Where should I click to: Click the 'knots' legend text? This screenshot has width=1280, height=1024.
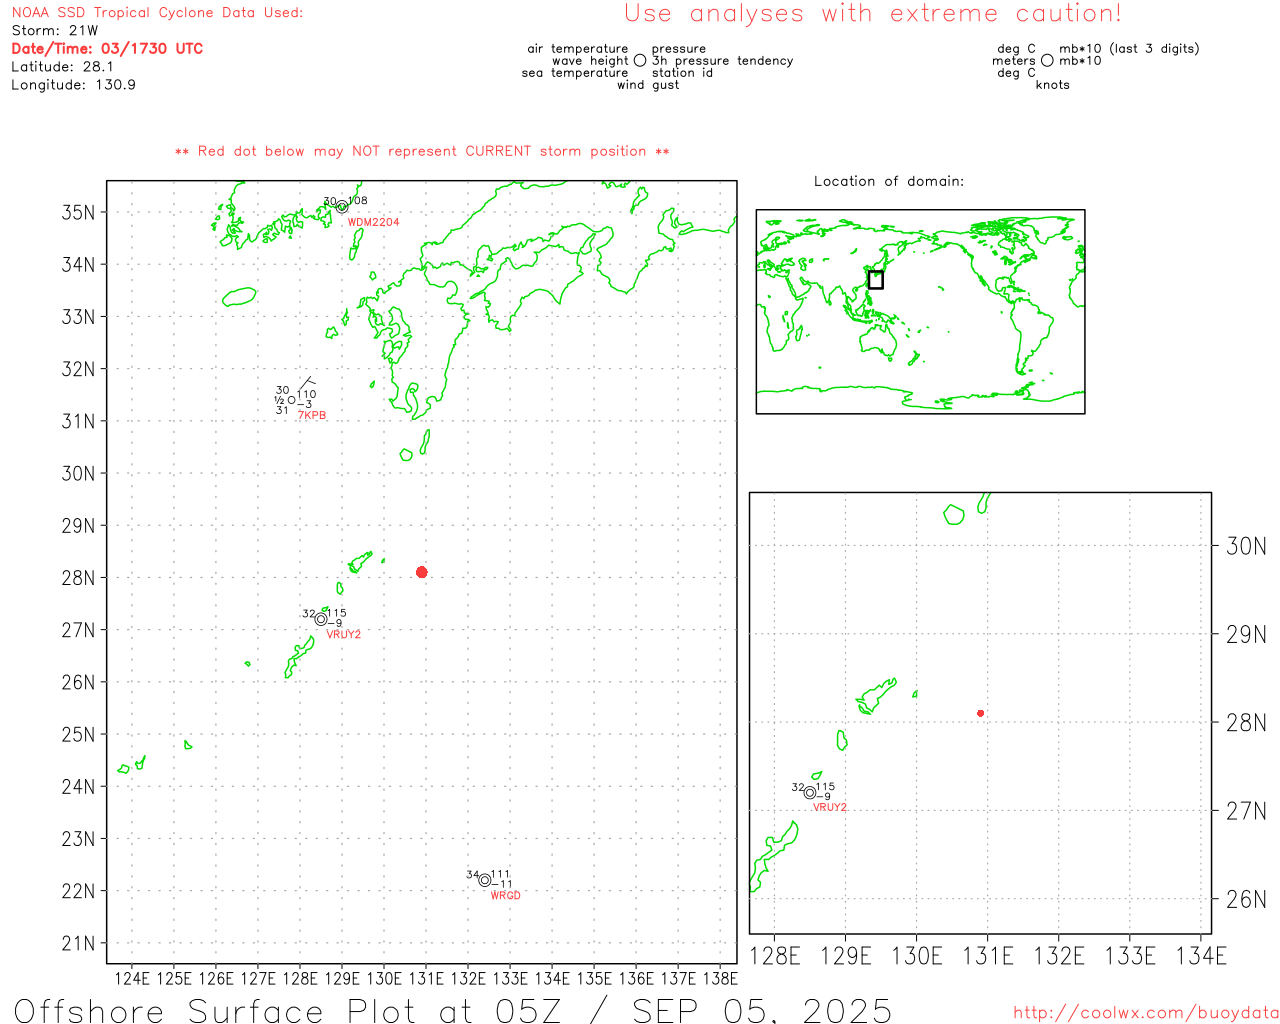tap(1053, 85)
